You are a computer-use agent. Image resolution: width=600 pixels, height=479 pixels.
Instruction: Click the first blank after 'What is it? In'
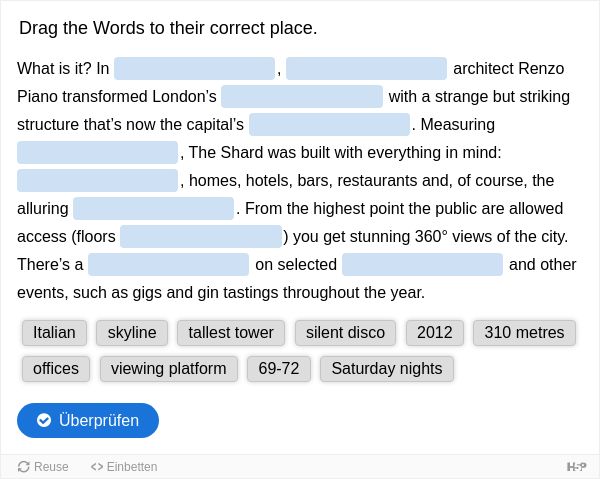click(x=194, y=68)
